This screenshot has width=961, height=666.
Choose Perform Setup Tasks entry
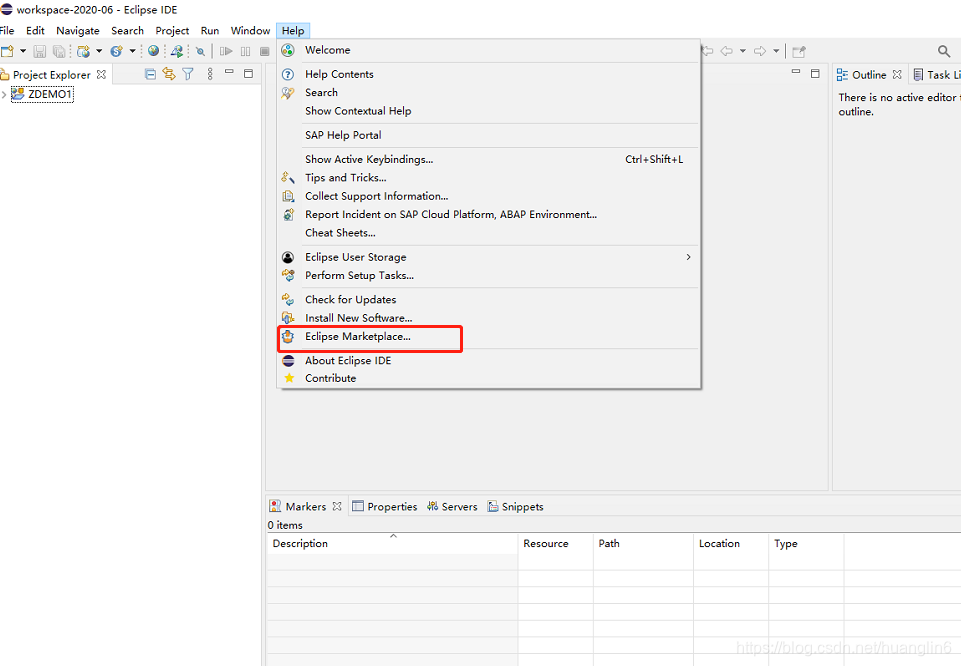click(488, 276)
